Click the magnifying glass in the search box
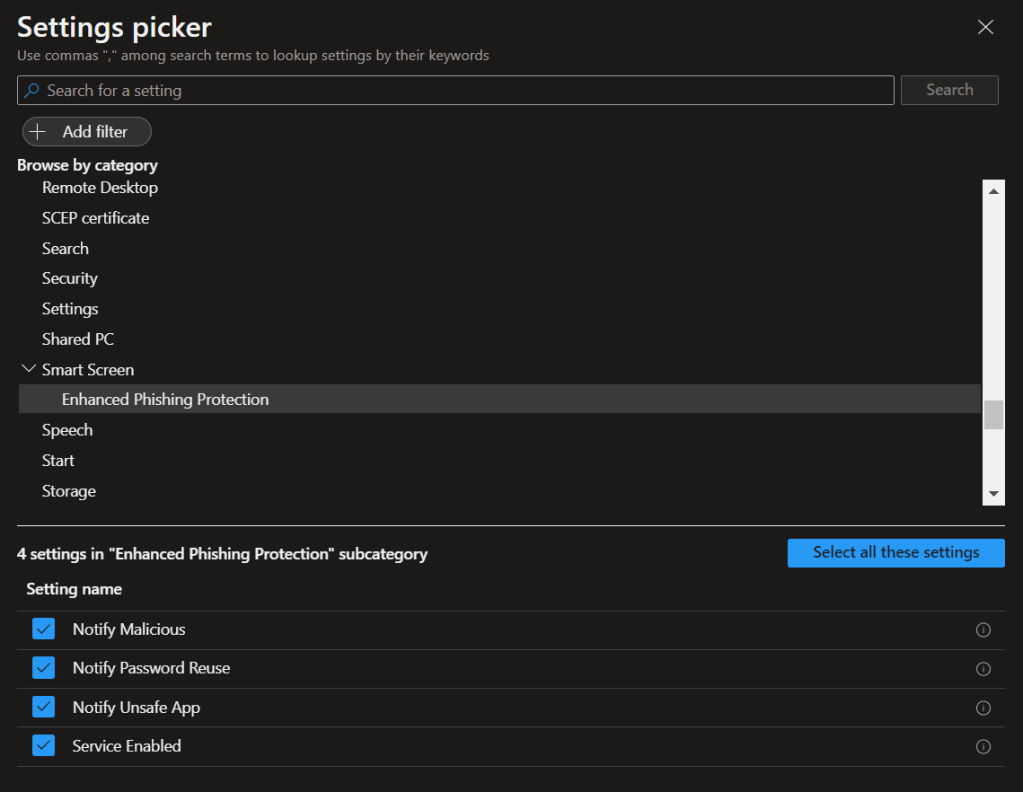Viewport: 1023px width, 792px height. pos(32,90)
